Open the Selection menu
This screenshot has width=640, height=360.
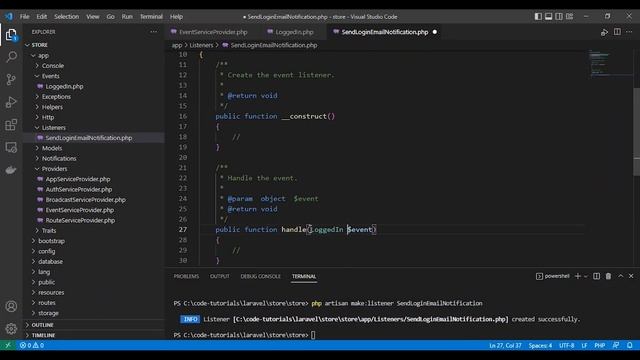click(x=67, y=17)
